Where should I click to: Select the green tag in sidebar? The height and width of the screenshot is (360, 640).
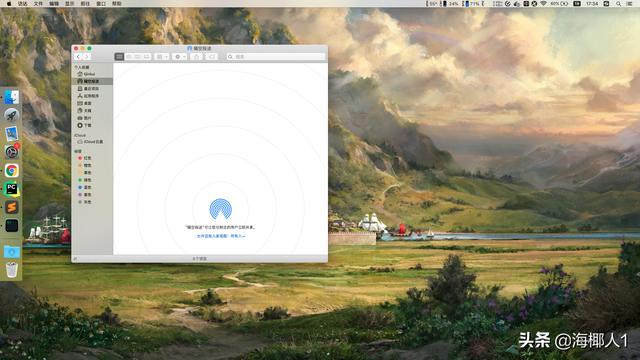[x=92, y=180]
